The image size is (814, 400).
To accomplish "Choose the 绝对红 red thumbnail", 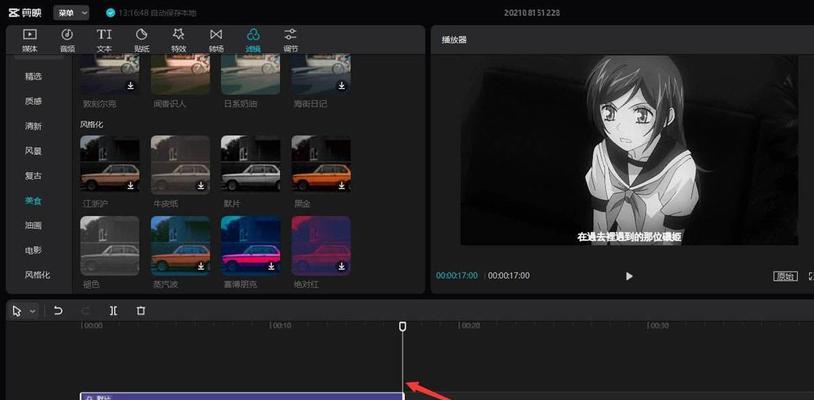I will (321, 246).
